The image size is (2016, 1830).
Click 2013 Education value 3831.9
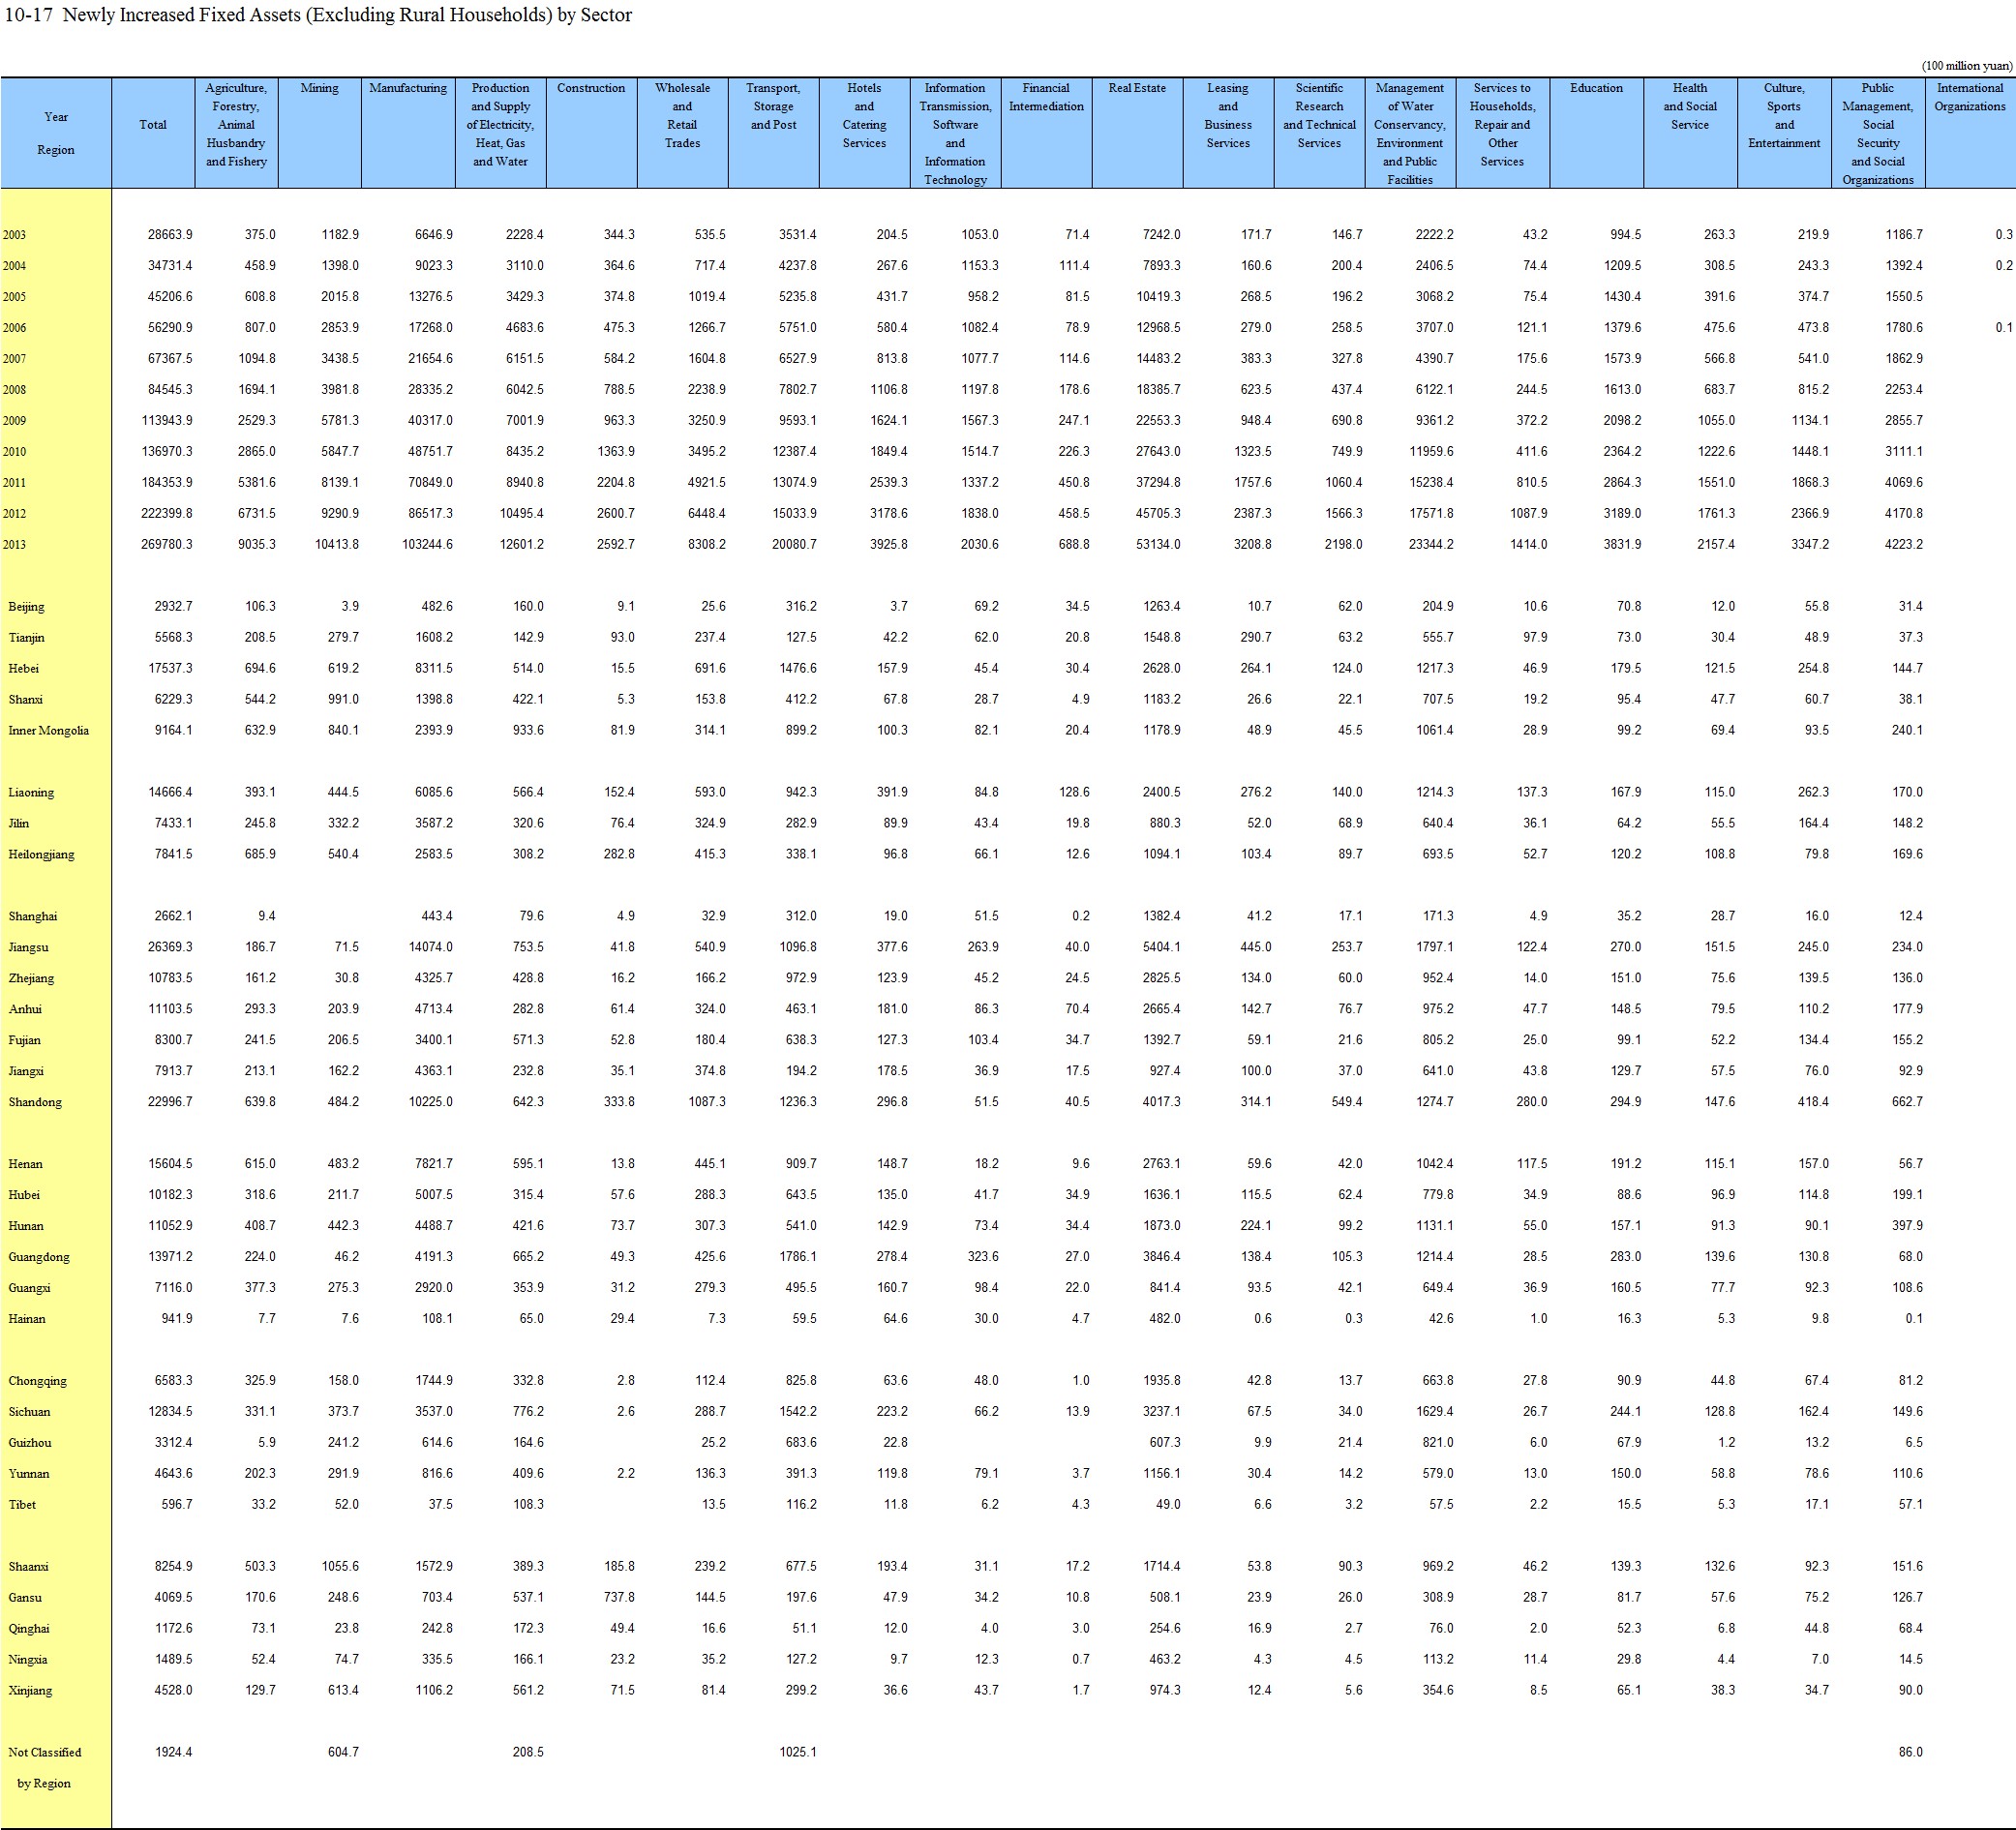1622,545
